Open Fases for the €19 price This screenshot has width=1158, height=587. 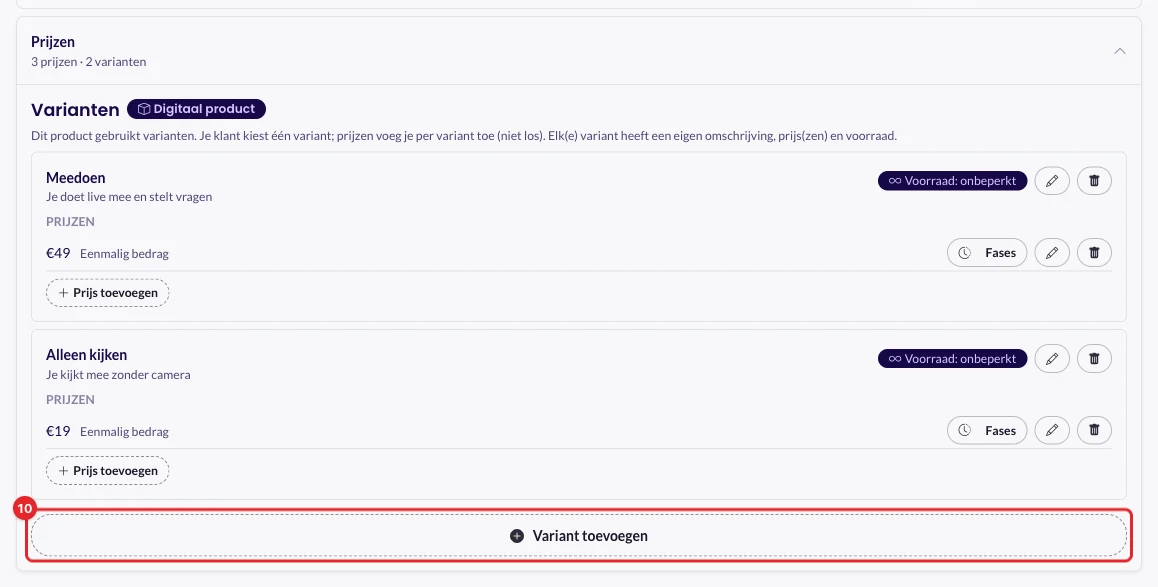point(987,430)
